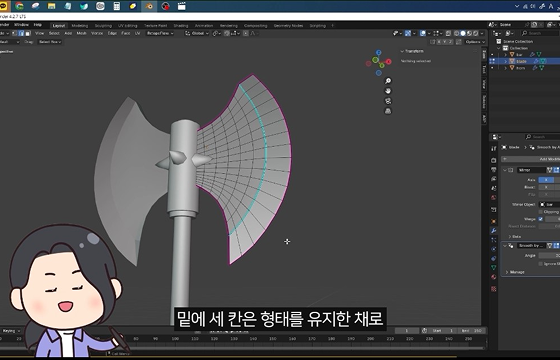Open the View Layer properties tab icon
This screenshot has height=360, width=560.
[x=494, y=179]
